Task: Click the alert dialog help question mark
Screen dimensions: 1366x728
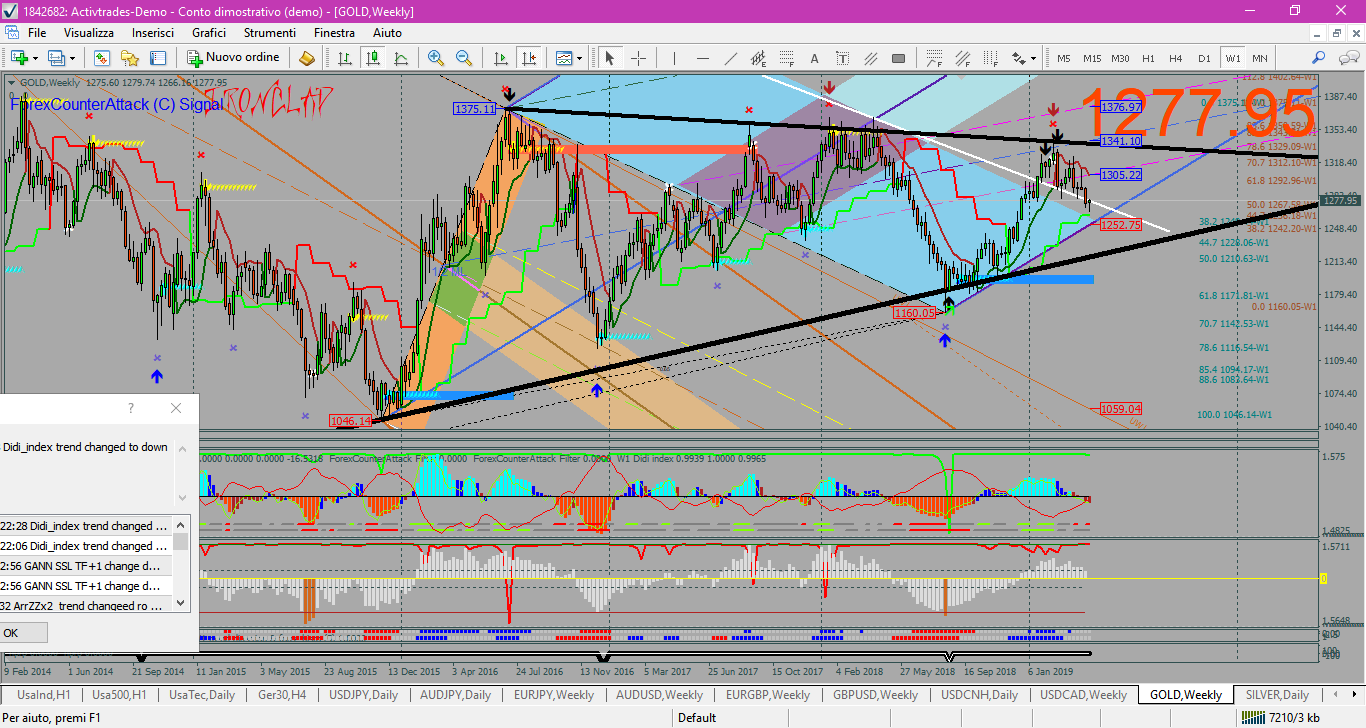Action: 131,408
